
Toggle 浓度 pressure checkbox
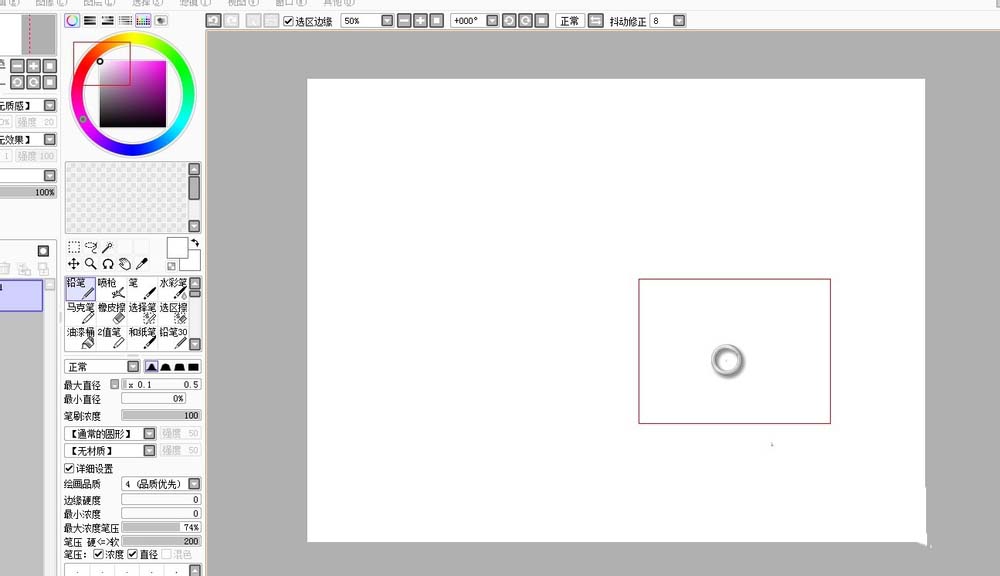pyautogui.click(x=98, y=554)
